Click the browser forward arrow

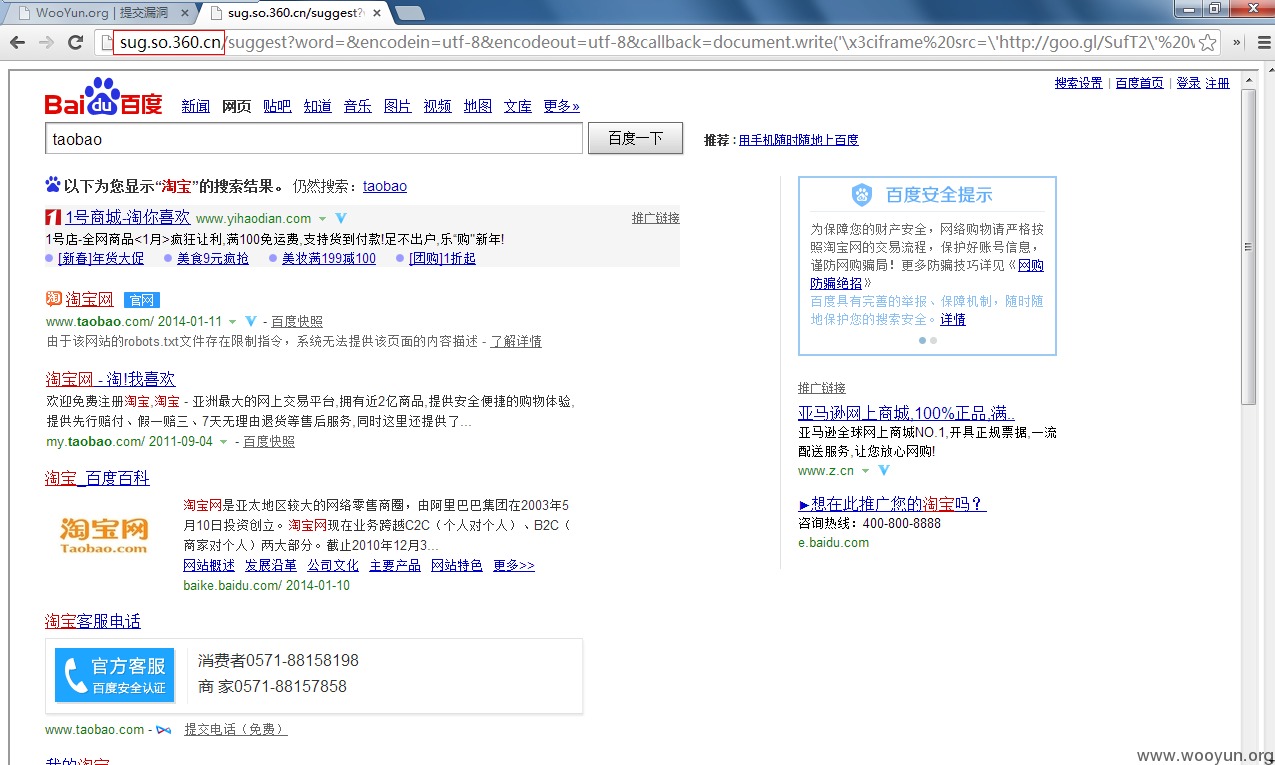[x=46, y=42]
